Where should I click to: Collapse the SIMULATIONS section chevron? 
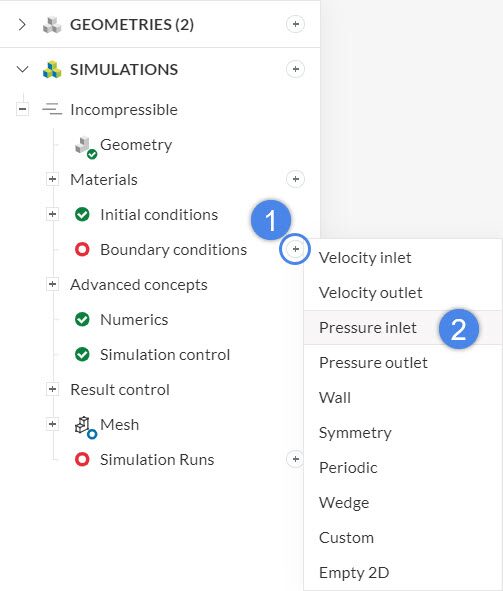pyautogui.click(x=23, y=69)
